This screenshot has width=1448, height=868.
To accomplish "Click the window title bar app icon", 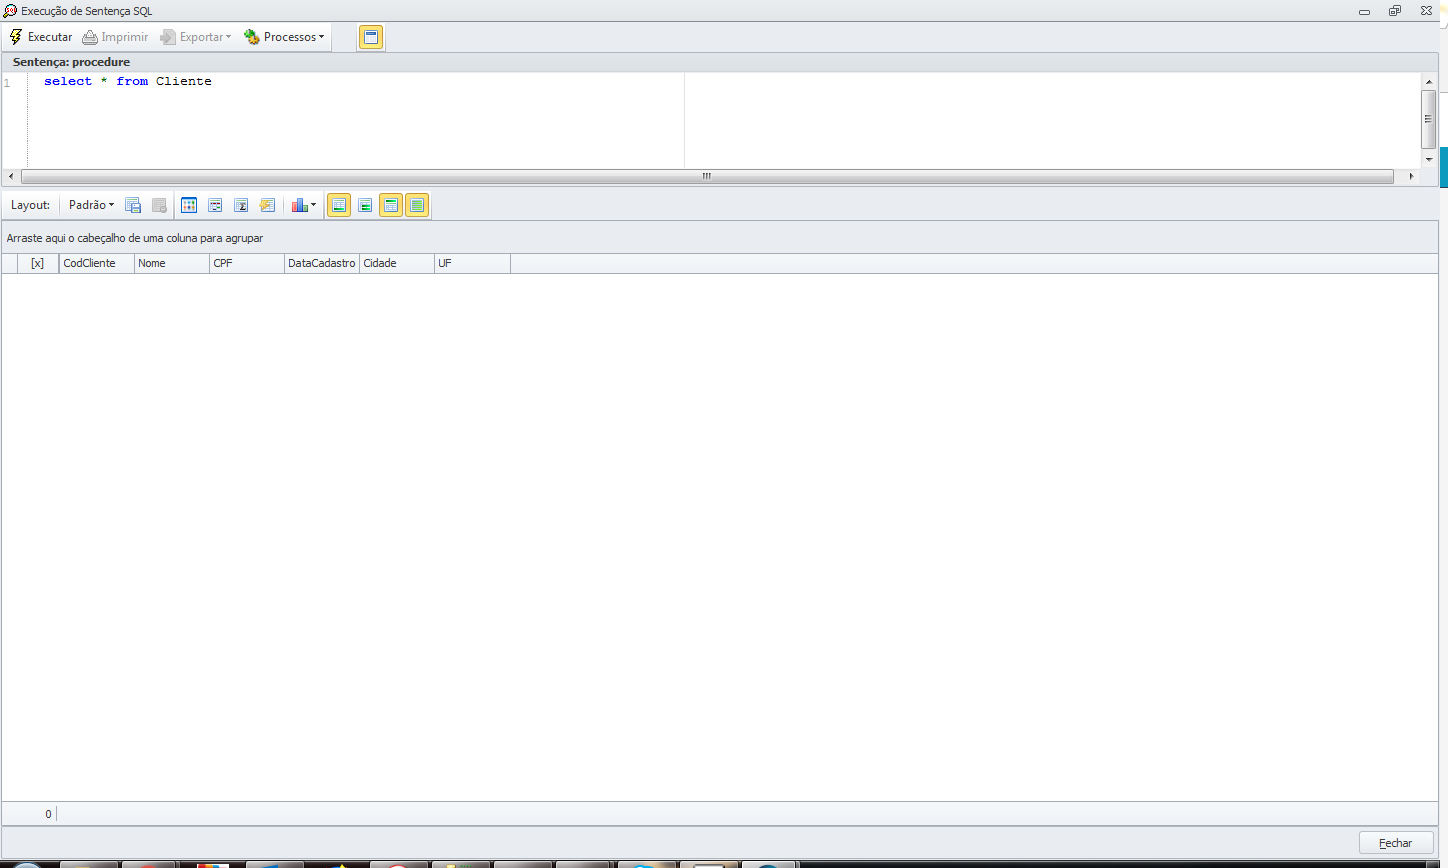I will coord(10,11).
